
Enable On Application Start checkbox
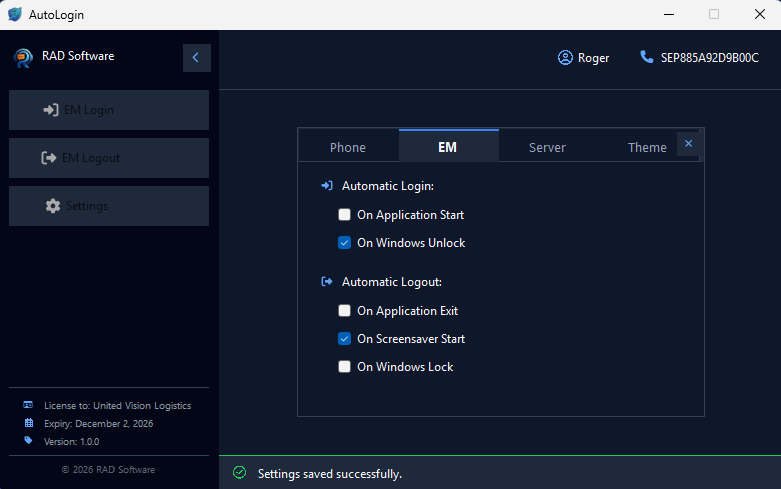pyautogui.click(x=344, y=215)
